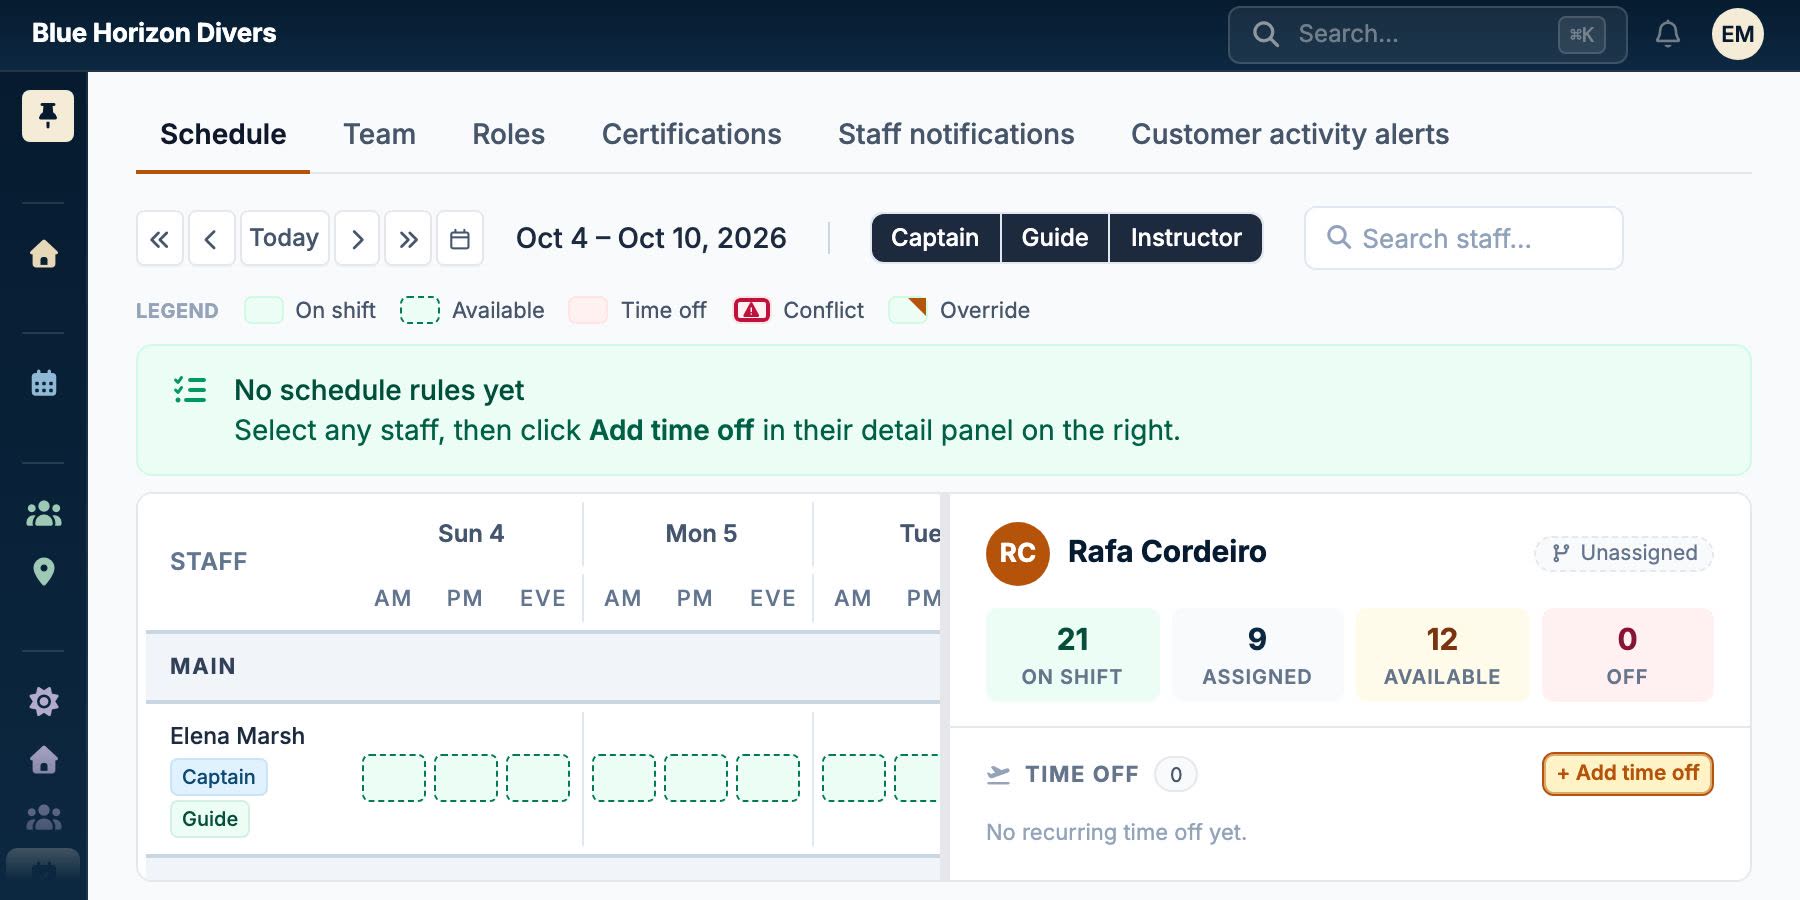
Task: Click the Unassigned badge with the branch icon
Action: point(1624,553)
